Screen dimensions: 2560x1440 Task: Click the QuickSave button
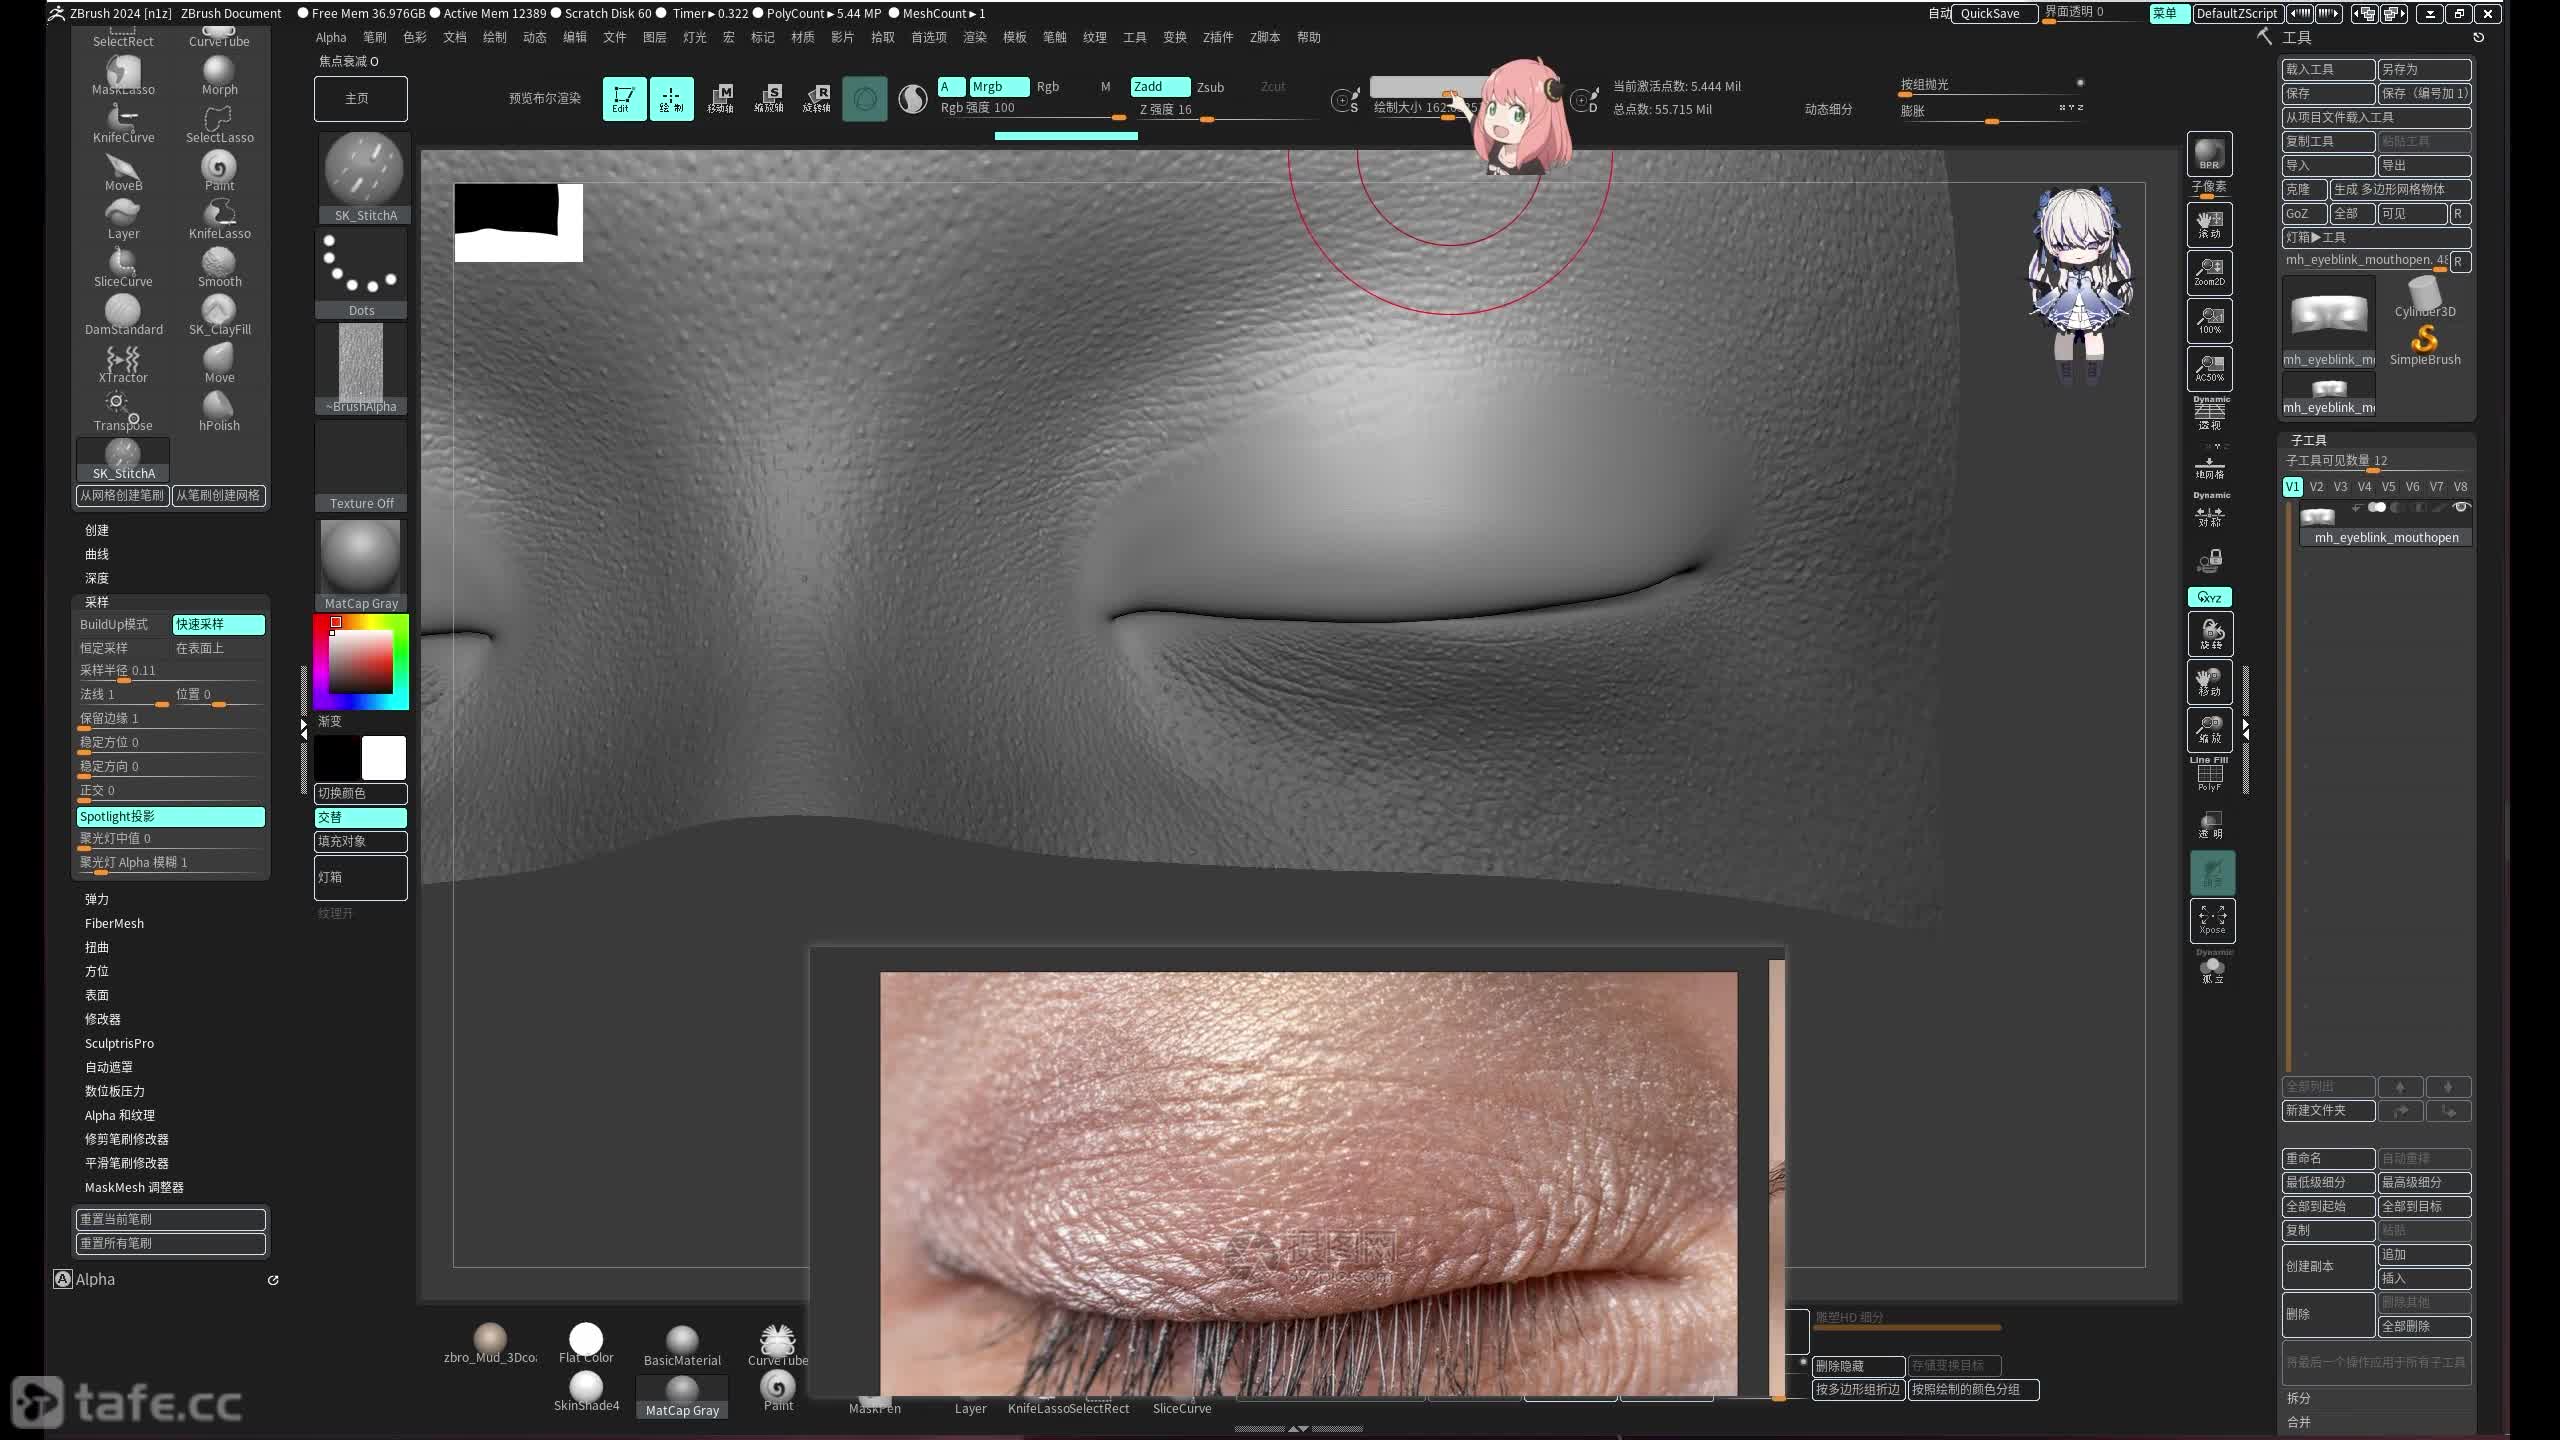click(1994, 13)
